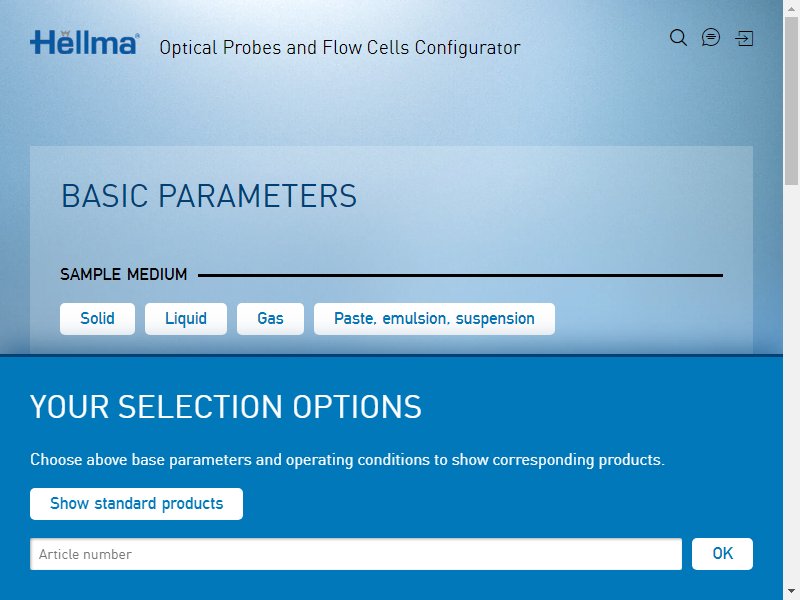Click the Optical Probes and Flow Cells Configurator title
800x600 pixels.
click(x=340, y=47)
